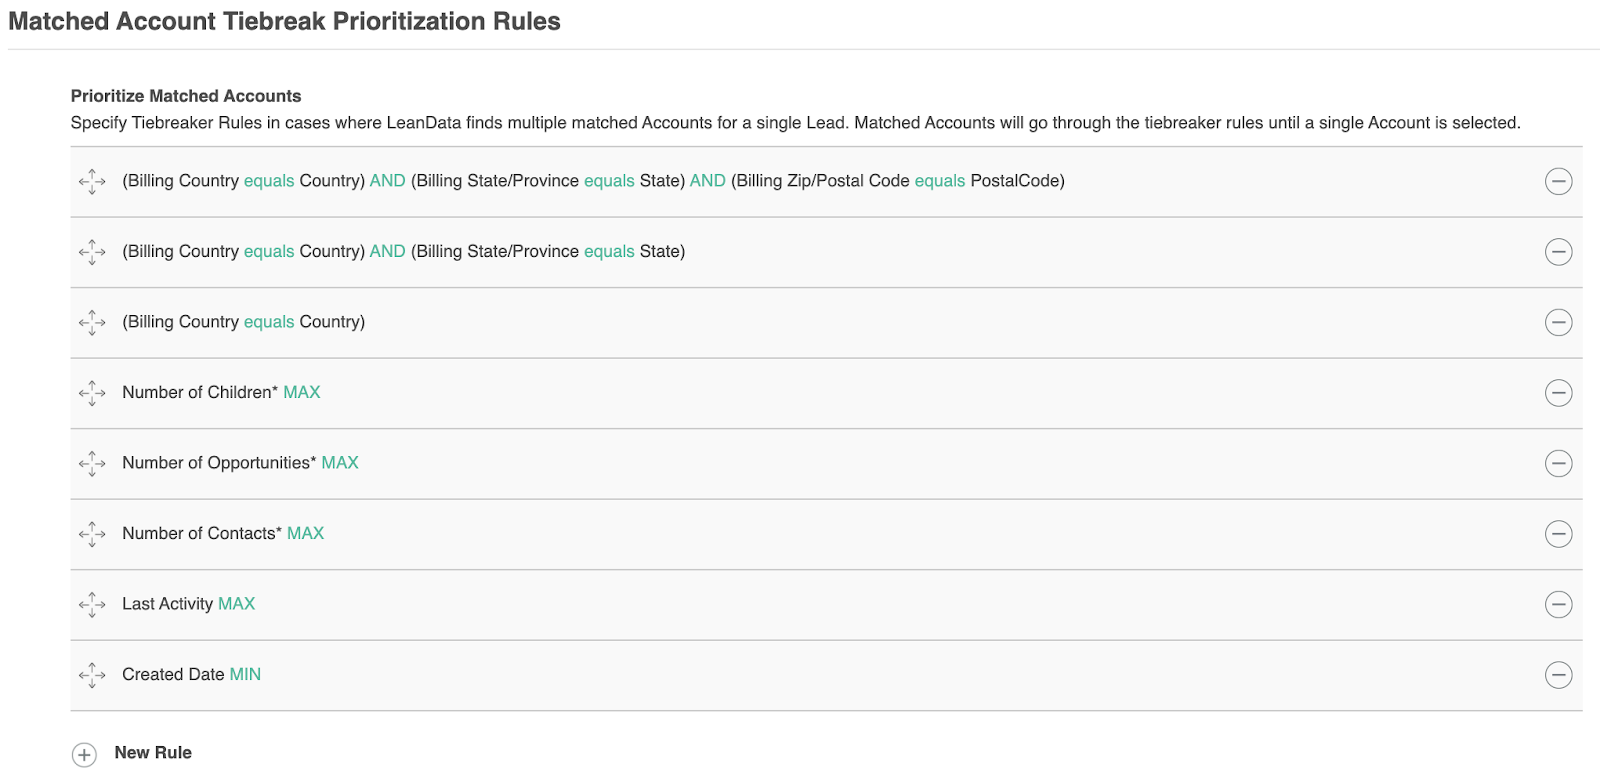1600x782 pixels.
Task: Click the Prioritize Matched Accounts heading
Action: coord(186,96)
